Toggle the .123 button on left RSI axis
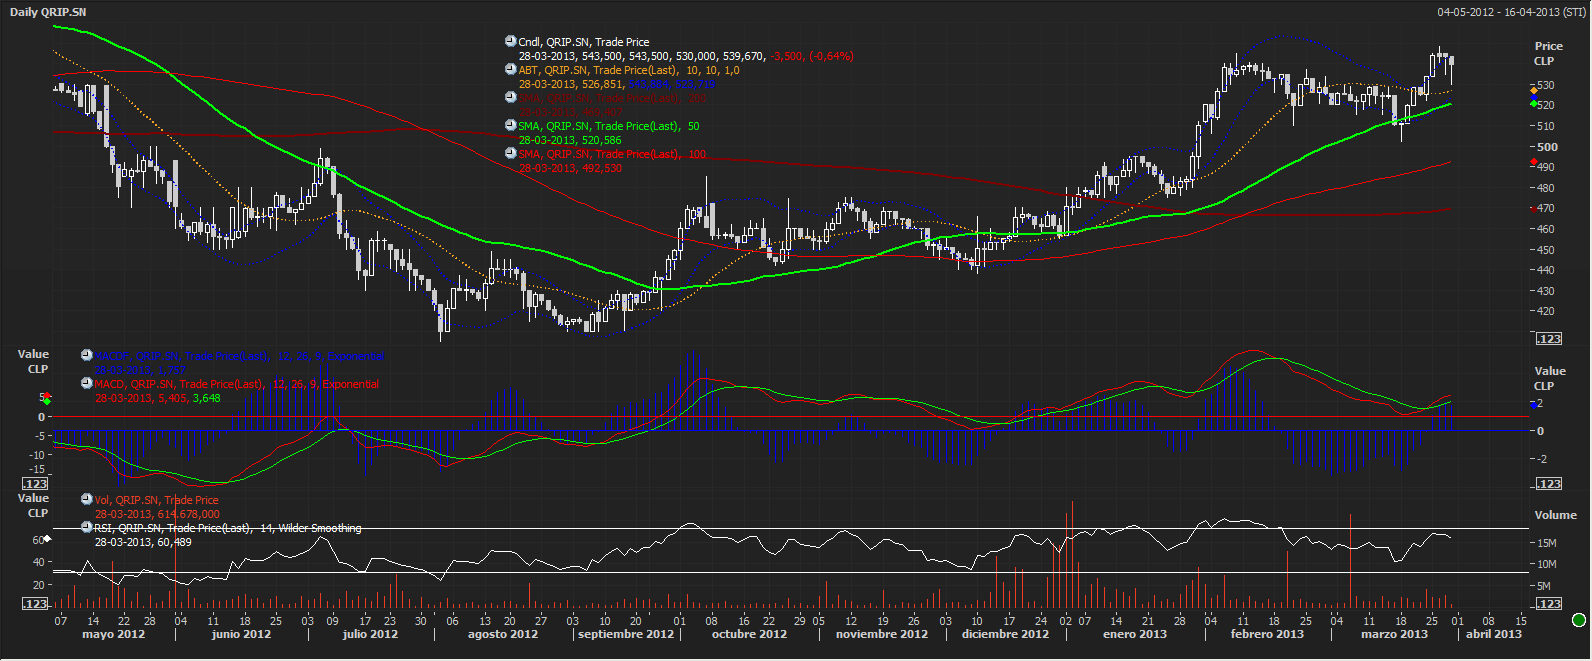Viewport: 1592px width, 661px height. tap(35, 604)
